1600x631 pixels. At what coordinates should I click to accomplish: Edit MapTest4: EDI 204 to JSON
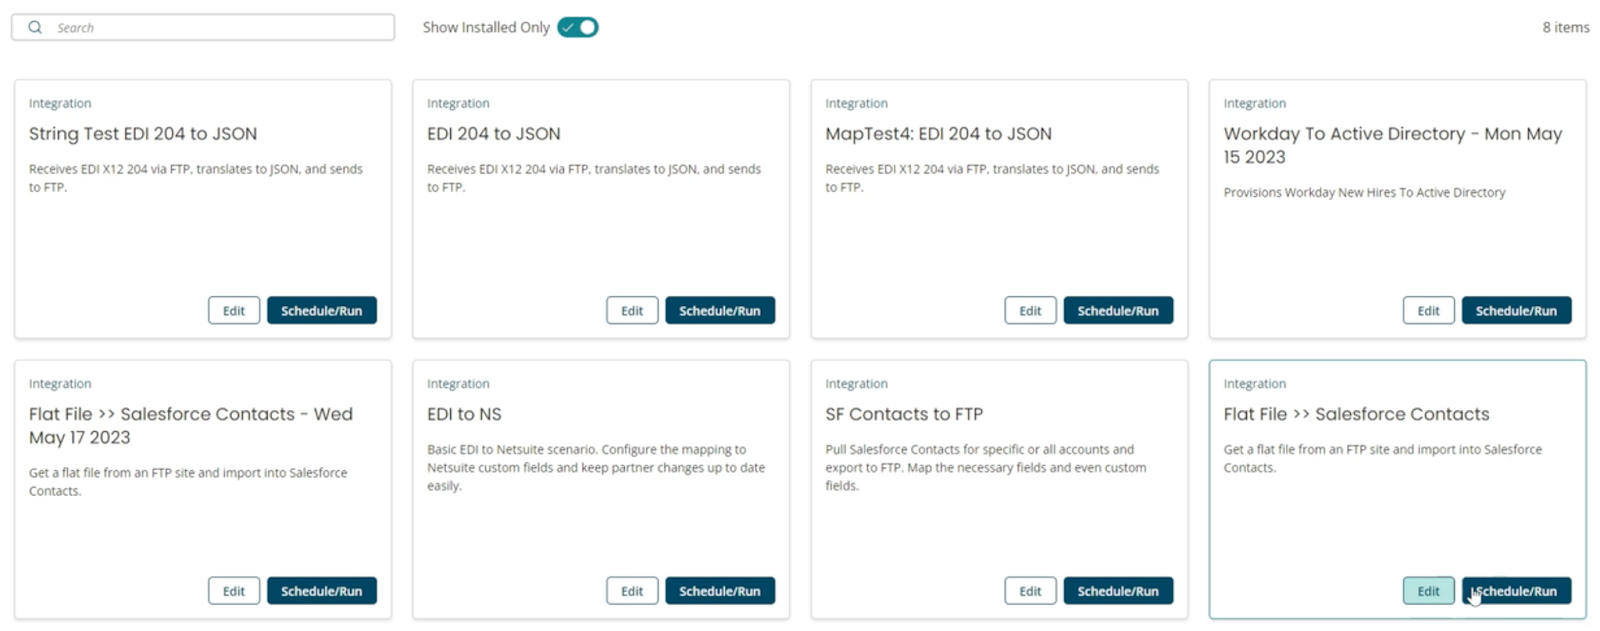[1030, 311]
